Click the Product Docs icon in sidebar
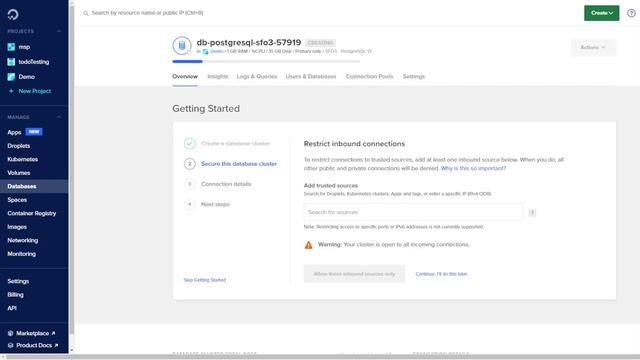Image resolution: width=640 pixels, height=360 pixels. [11, 345]
